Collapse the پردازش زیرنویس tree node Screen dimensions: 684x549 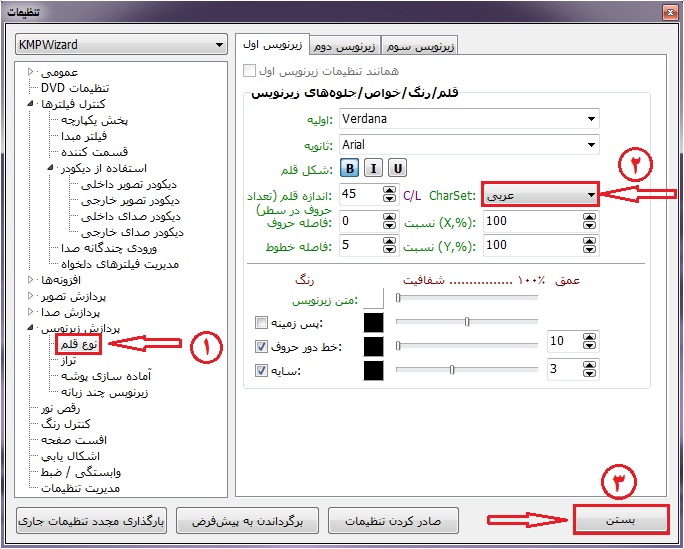tap(31, 327)
